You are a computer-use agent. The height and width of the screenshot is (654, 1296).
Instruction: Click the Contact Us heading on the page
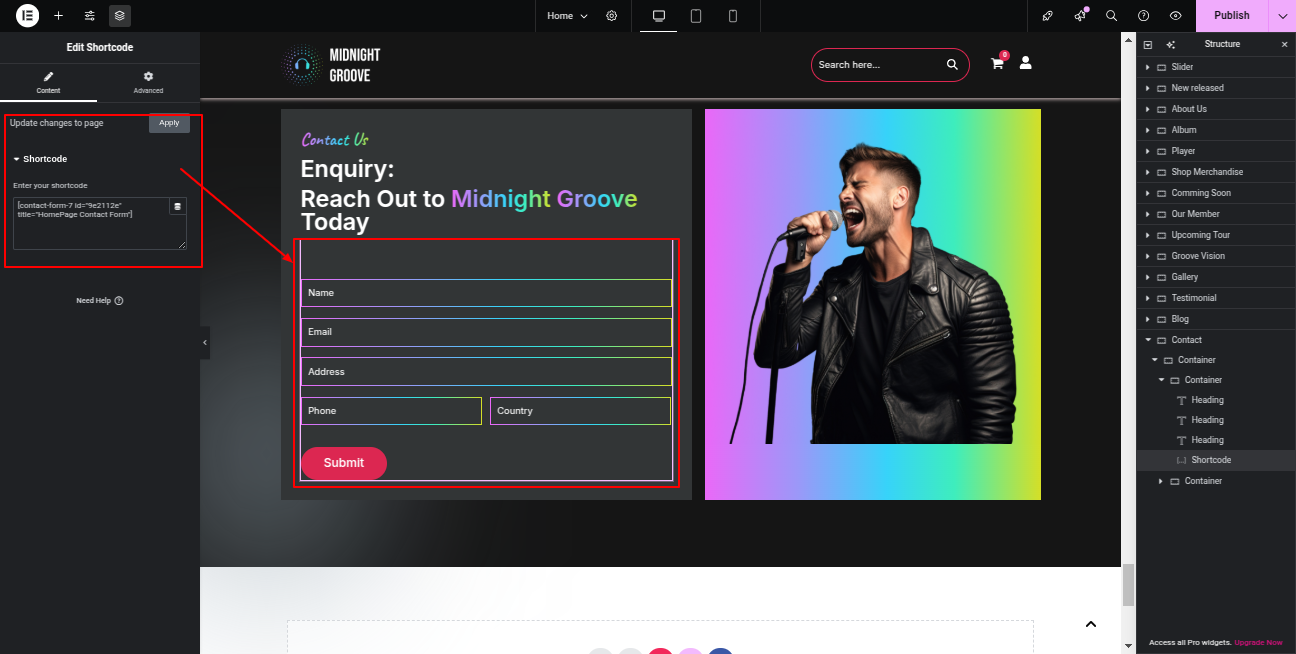pyautogui.click(x=335, y=140)
